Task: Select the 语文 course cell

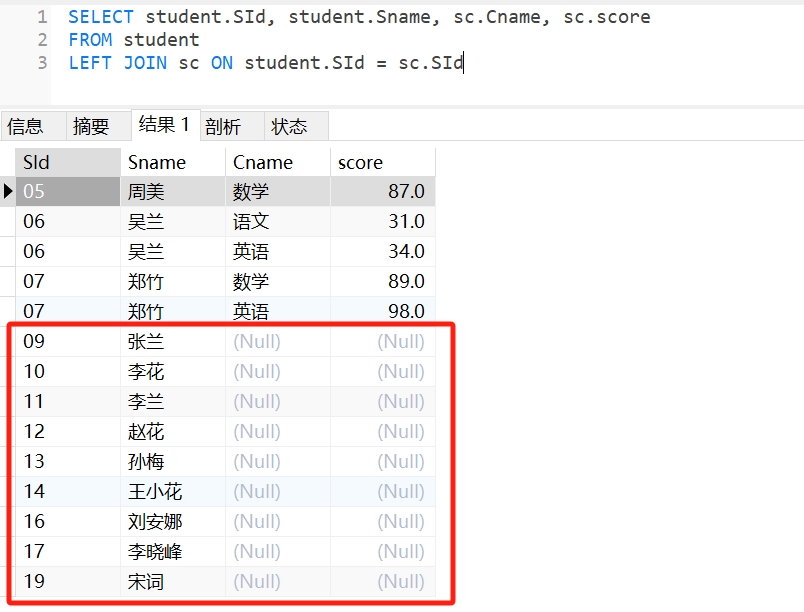Action: pos(277,222)
